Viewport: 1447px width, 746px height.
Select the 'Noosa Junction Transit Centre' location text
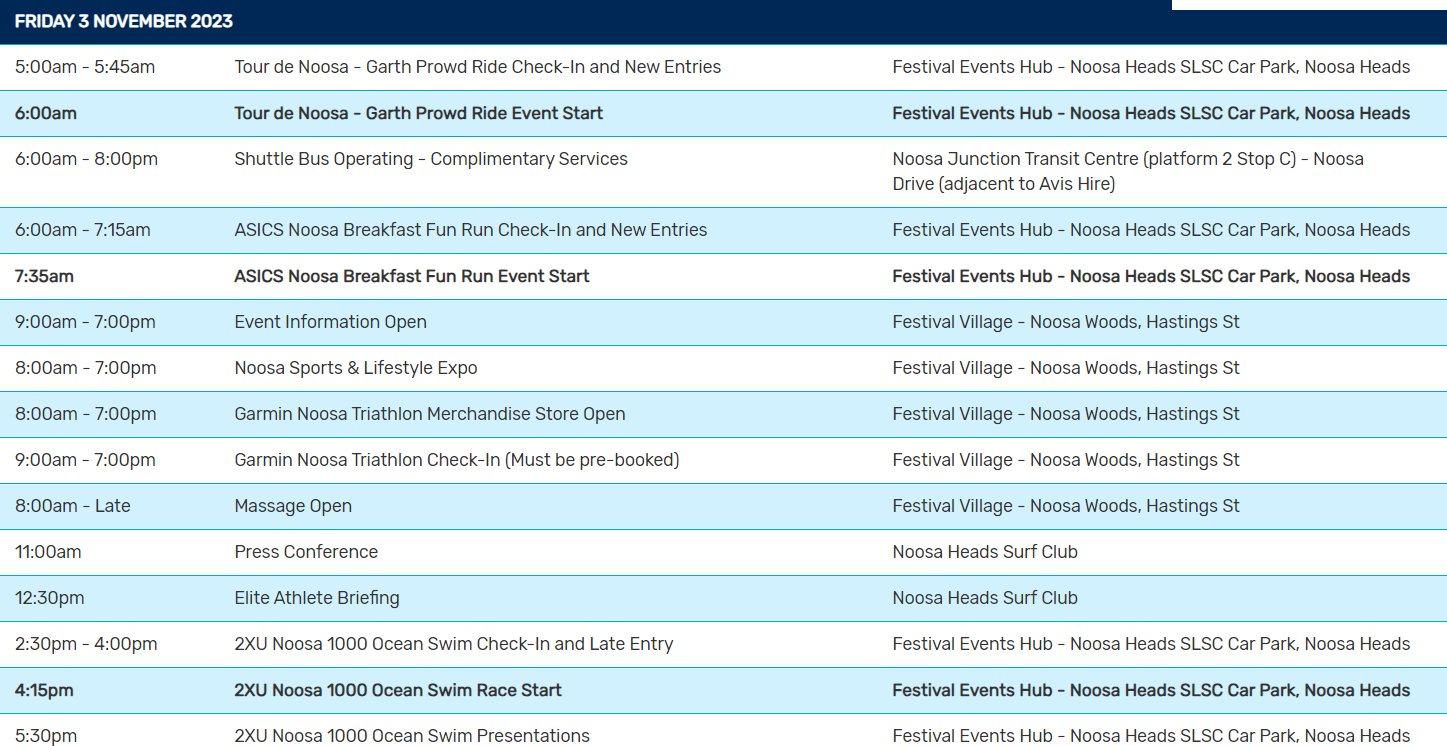(x=1128, y=171)
